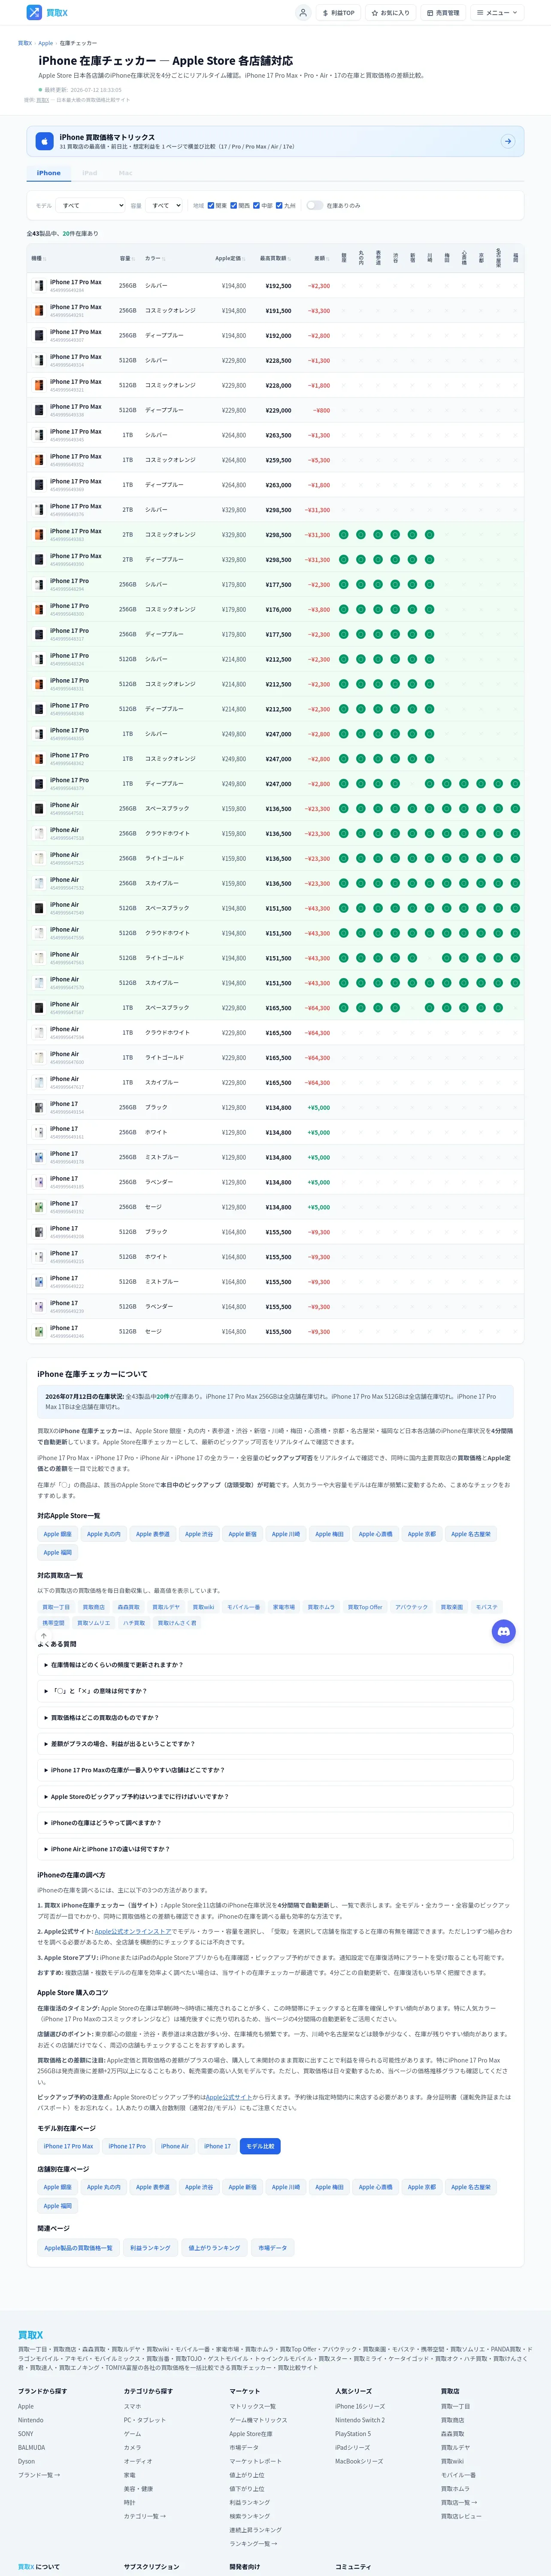Open お気に入り favorites with star icon

pyautogui.click(x=390, y=13)
